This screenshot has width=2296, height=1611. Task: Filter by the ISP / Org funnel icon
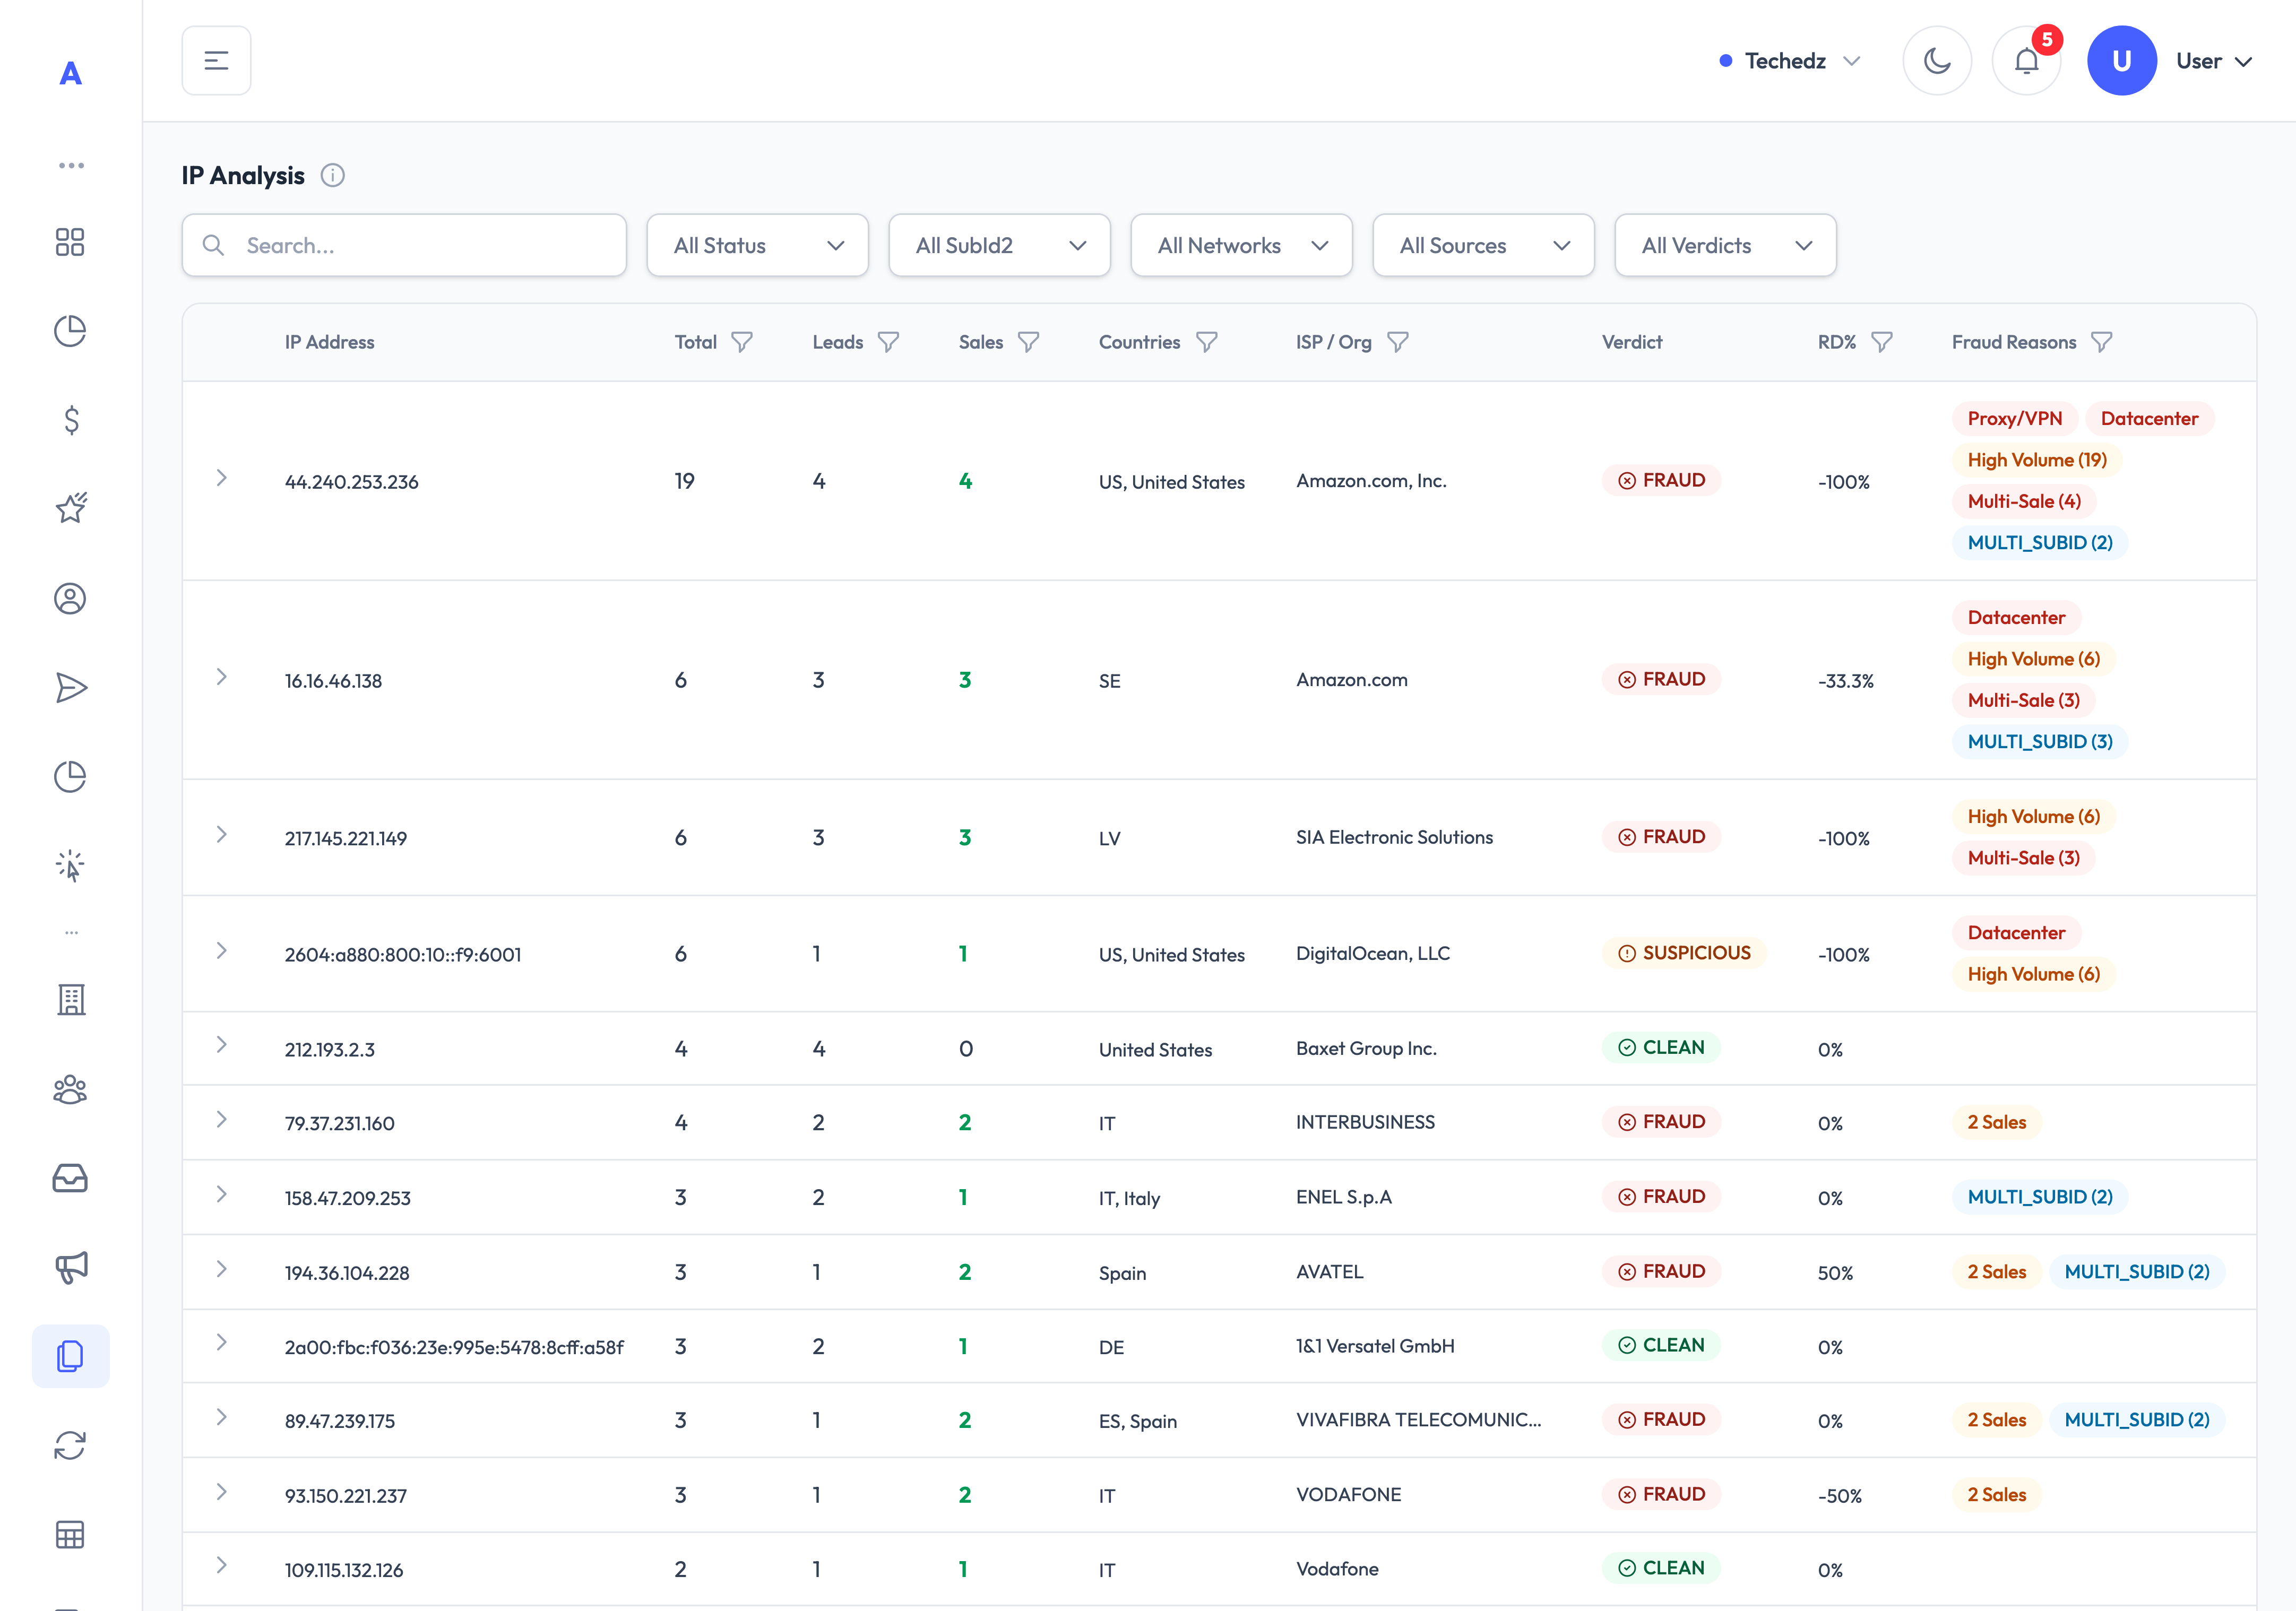click(1398, 342)
